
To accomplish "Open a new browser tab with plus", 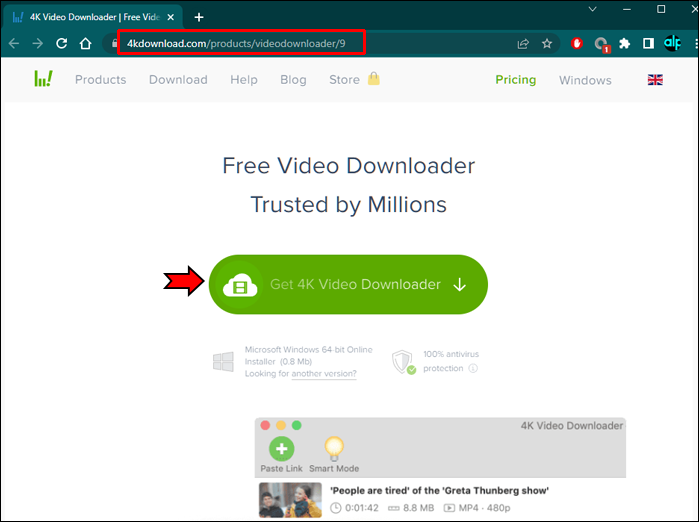I will (199, 17).
